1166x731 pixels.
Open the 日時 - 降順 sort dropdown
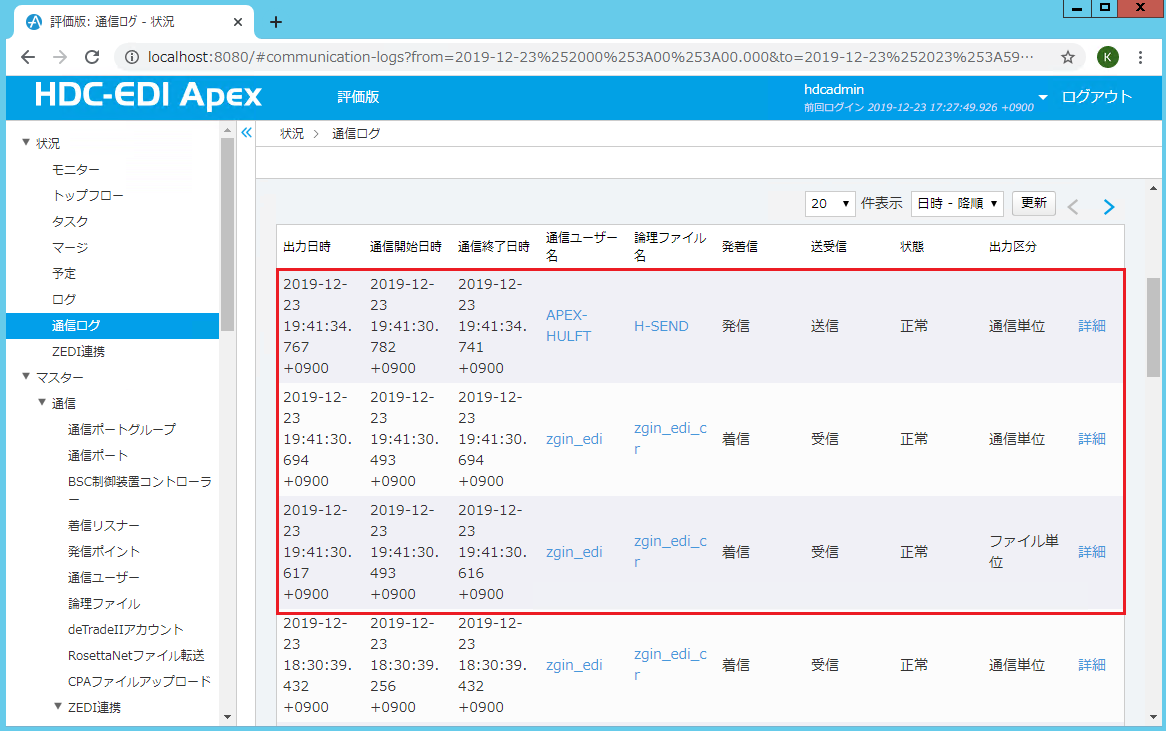pos(957,203)
